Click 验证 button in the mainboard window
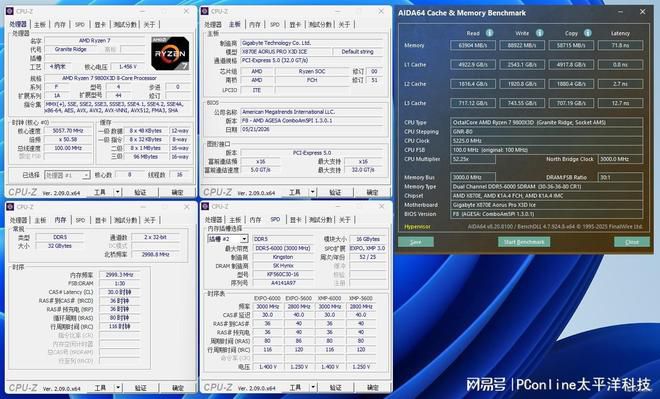 [x=335, y=192]
